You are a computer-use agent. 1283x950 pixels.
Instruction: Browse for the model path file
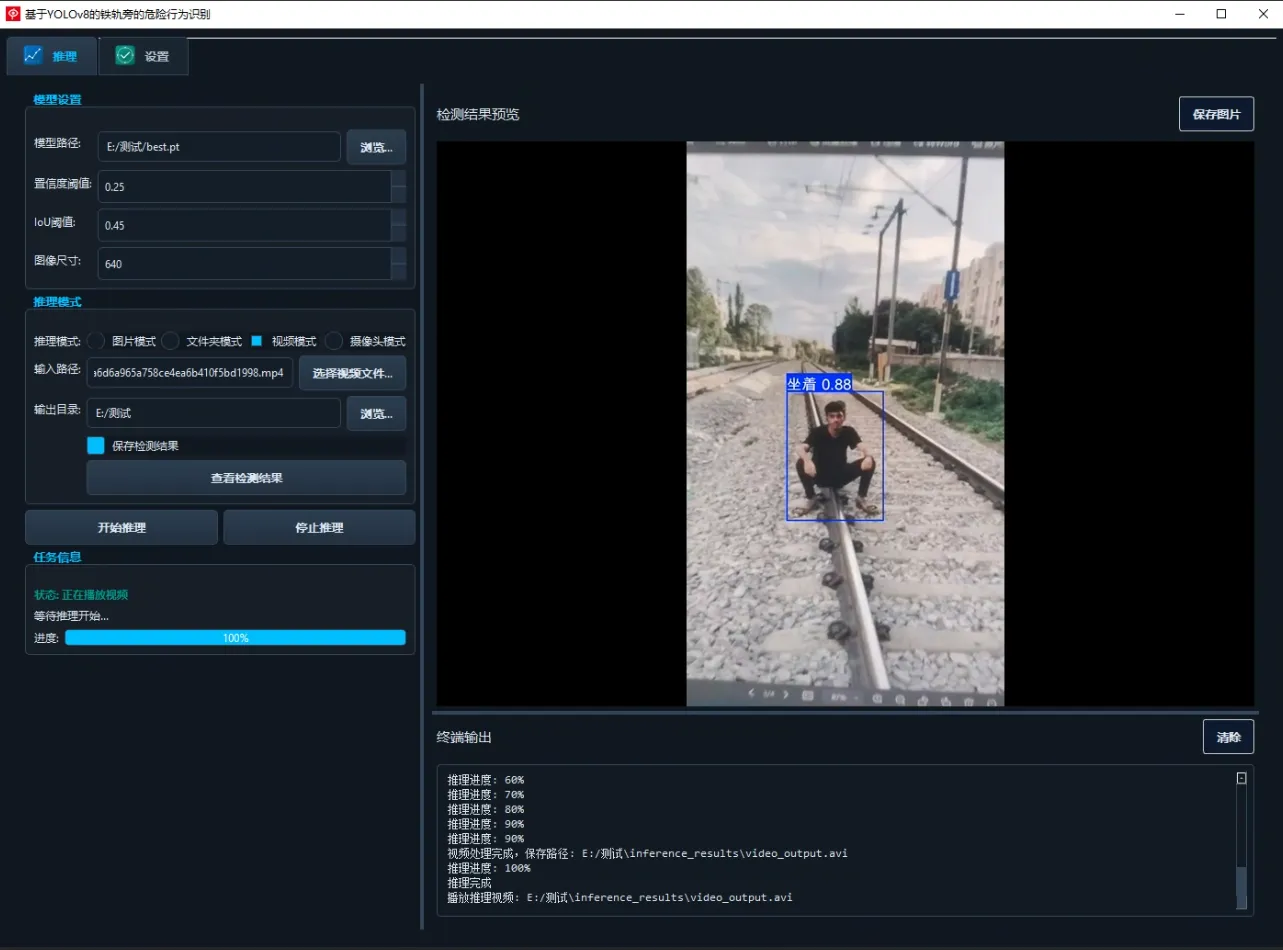tap(376, 147)
